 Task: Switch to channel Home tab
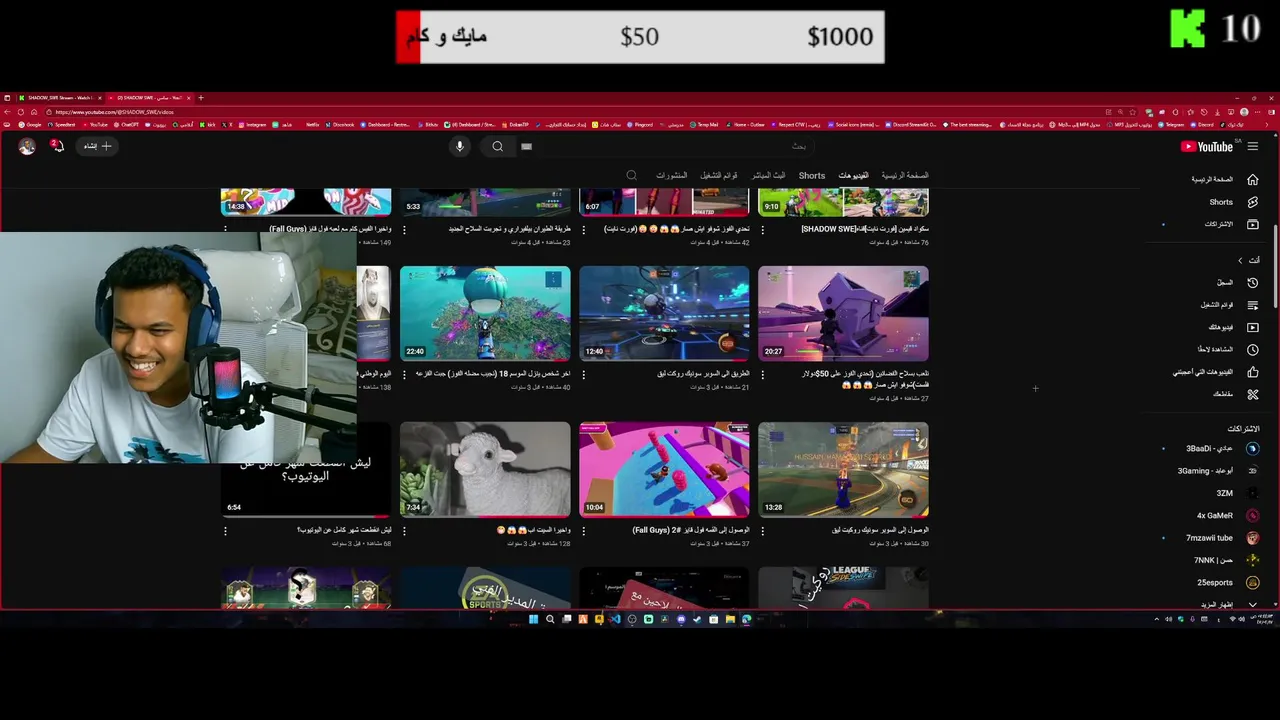[x=905, y=175]
